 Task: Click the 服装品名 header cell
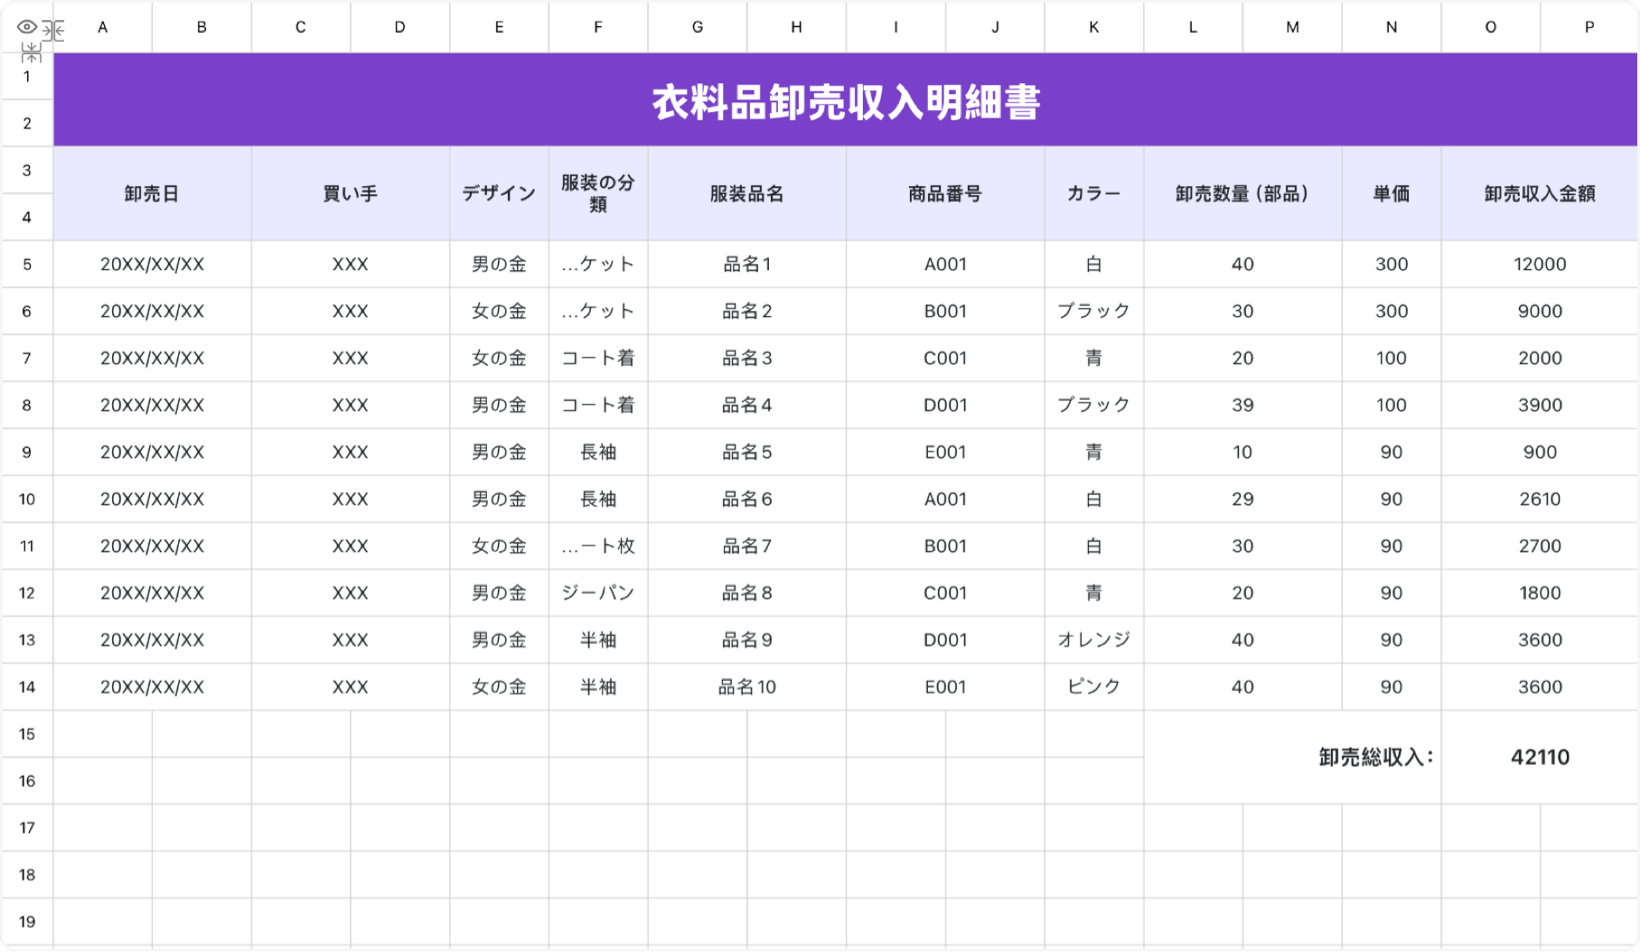point(747,194)
